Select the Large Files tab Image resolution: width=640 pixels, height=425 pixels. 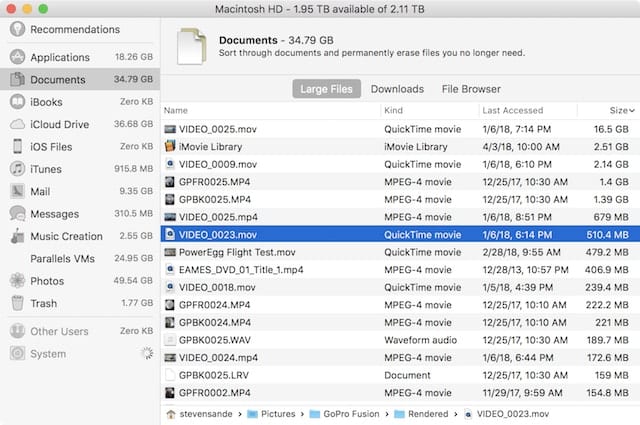(x=327, y=89)
